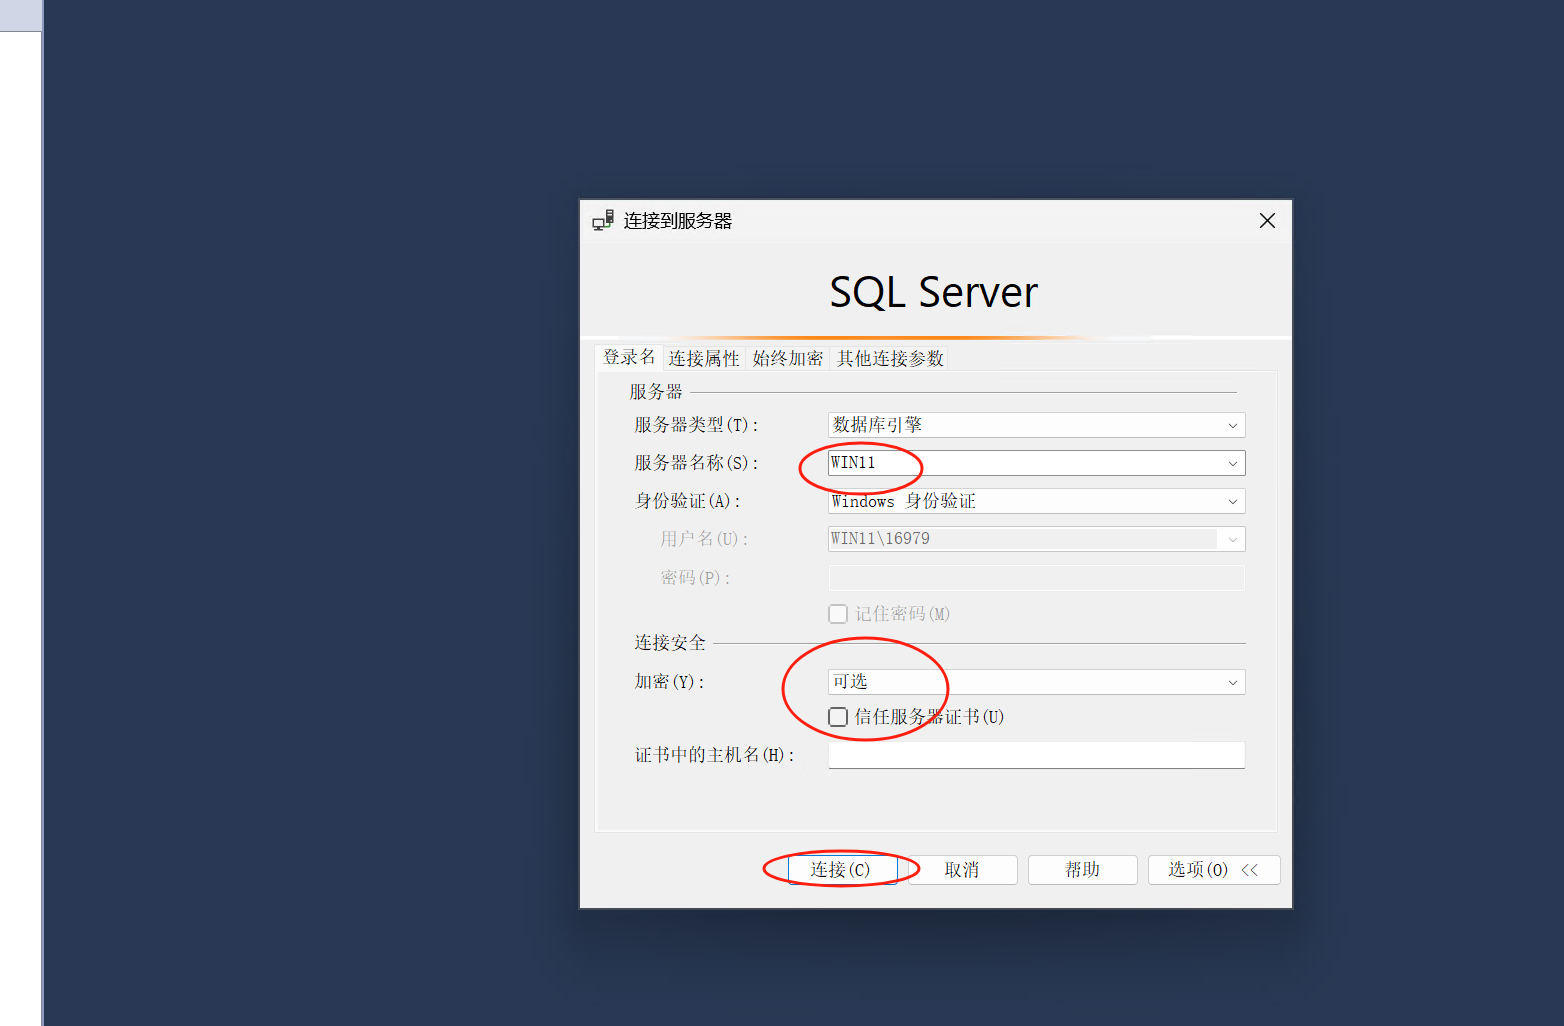The image size is (1564, 1026).
Task: Open the 用户名 dropdown showing WIN11\16979
Action: click(1232, 538)
